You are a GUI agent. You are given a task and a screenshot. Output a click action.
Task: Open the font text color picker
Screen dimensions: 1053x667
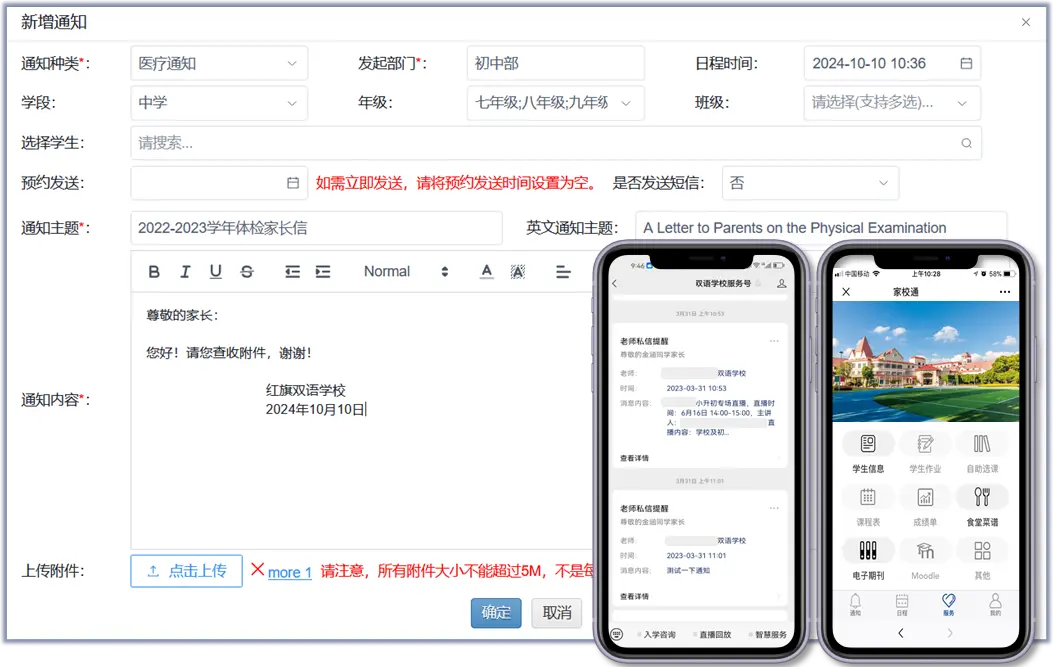(x=487, y=272)
